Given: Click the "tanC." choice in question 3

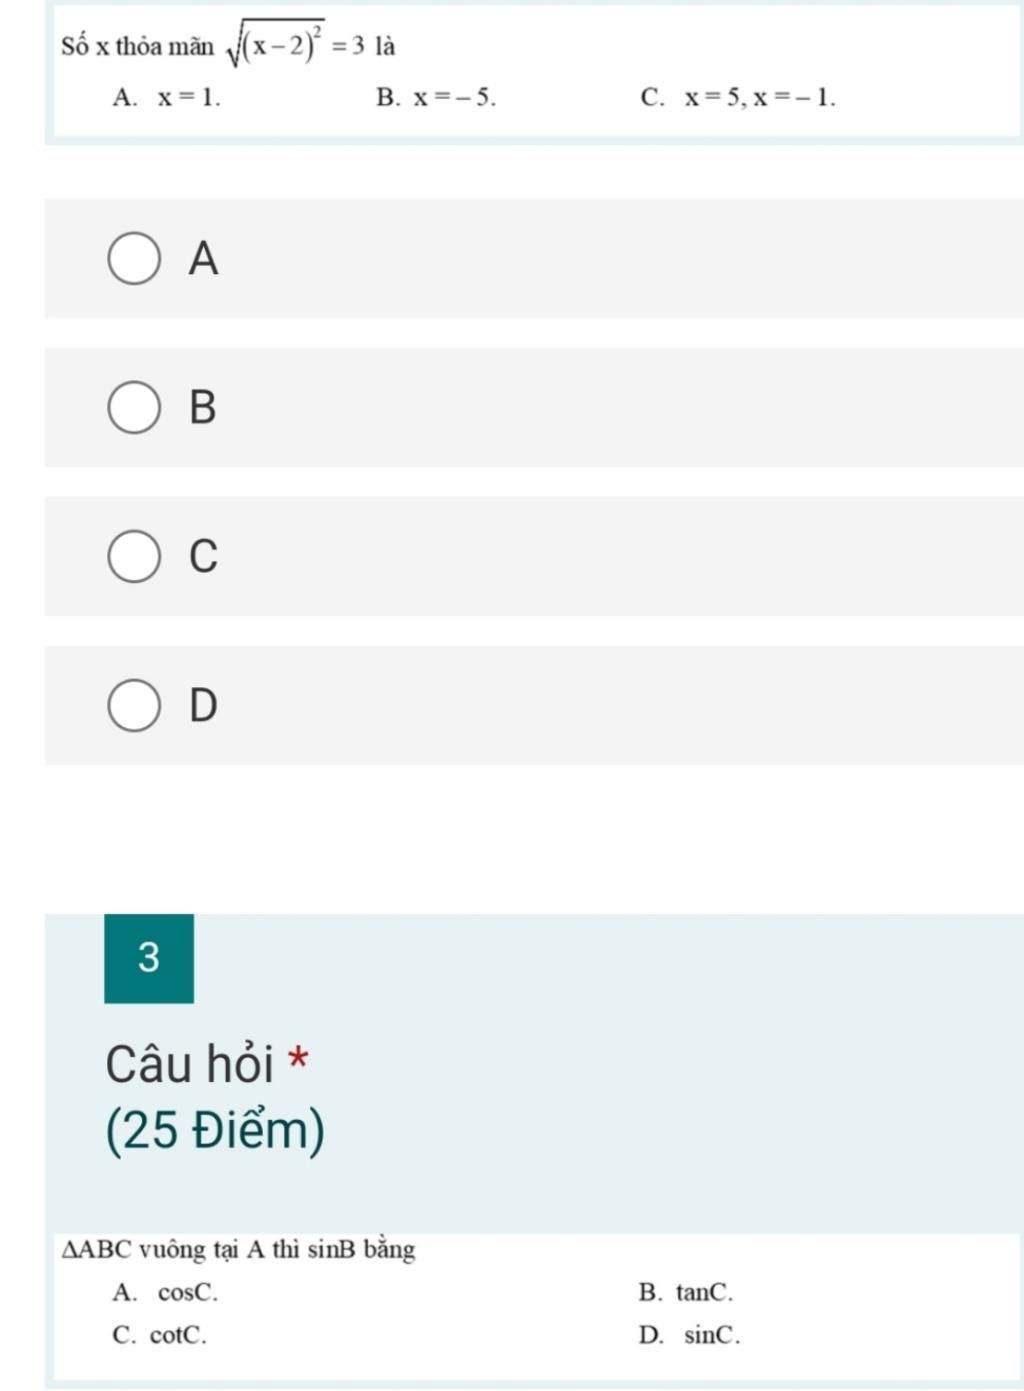Looking at the screenshot, I should pos(705,1292).
